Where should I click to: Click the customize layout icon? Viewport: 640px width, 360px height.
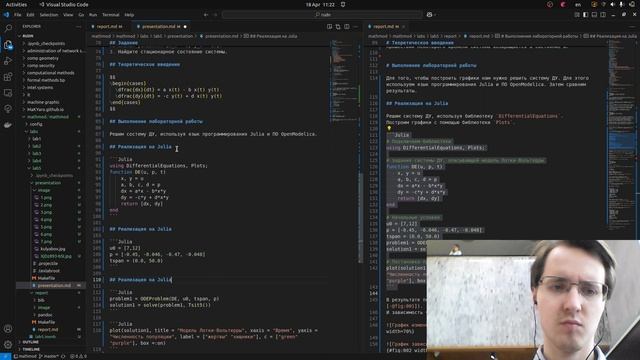577,15
